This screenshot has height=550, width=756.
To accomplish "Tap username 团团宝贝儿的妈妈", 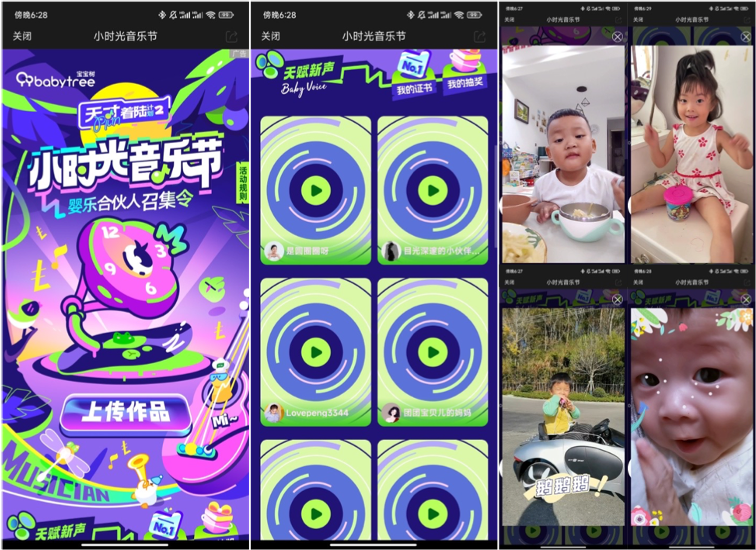I will pos(437,413).
